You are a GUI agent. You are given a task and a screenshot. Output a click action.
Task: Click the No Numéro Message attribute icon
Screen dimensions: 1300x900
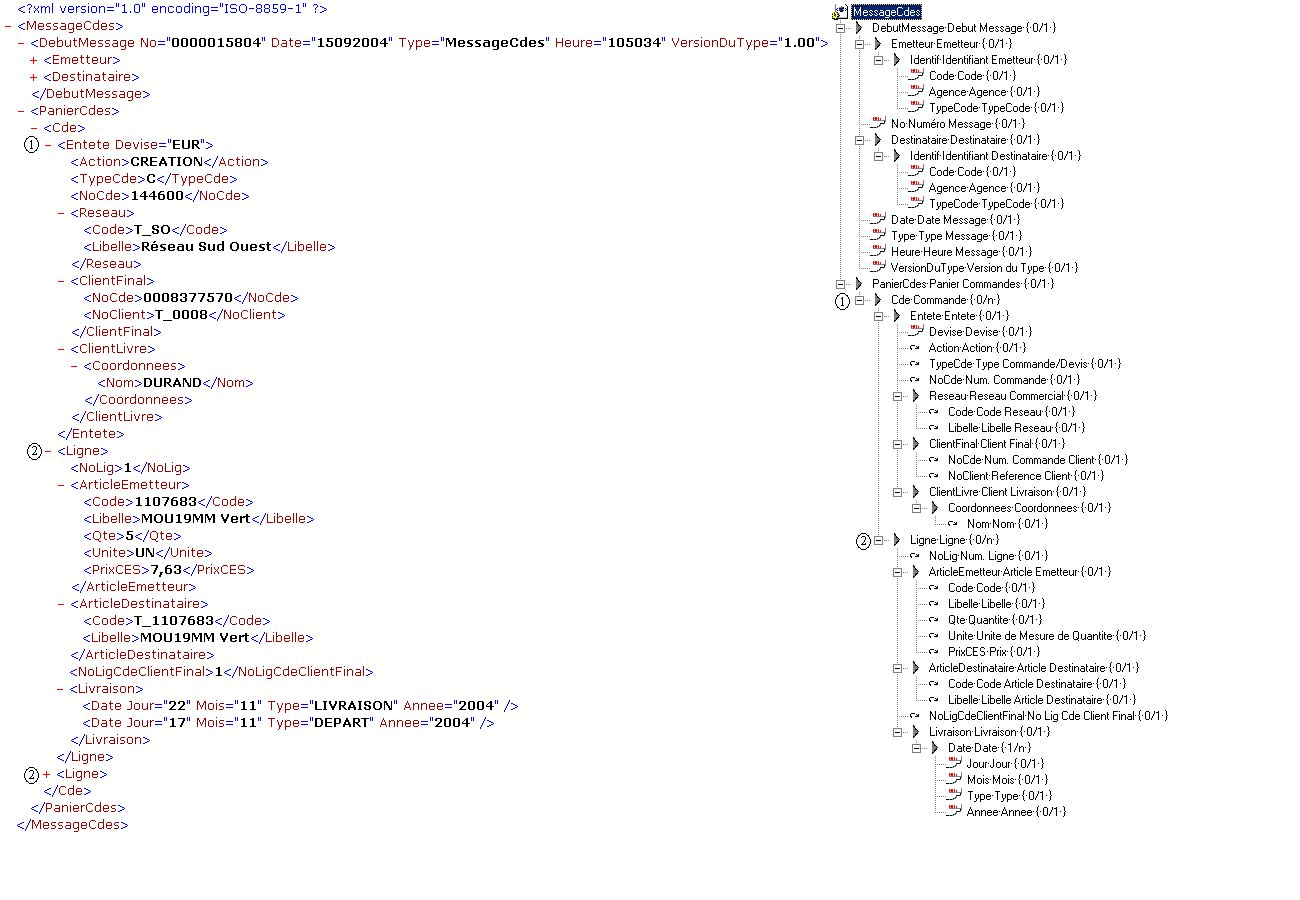click(877, 123)
